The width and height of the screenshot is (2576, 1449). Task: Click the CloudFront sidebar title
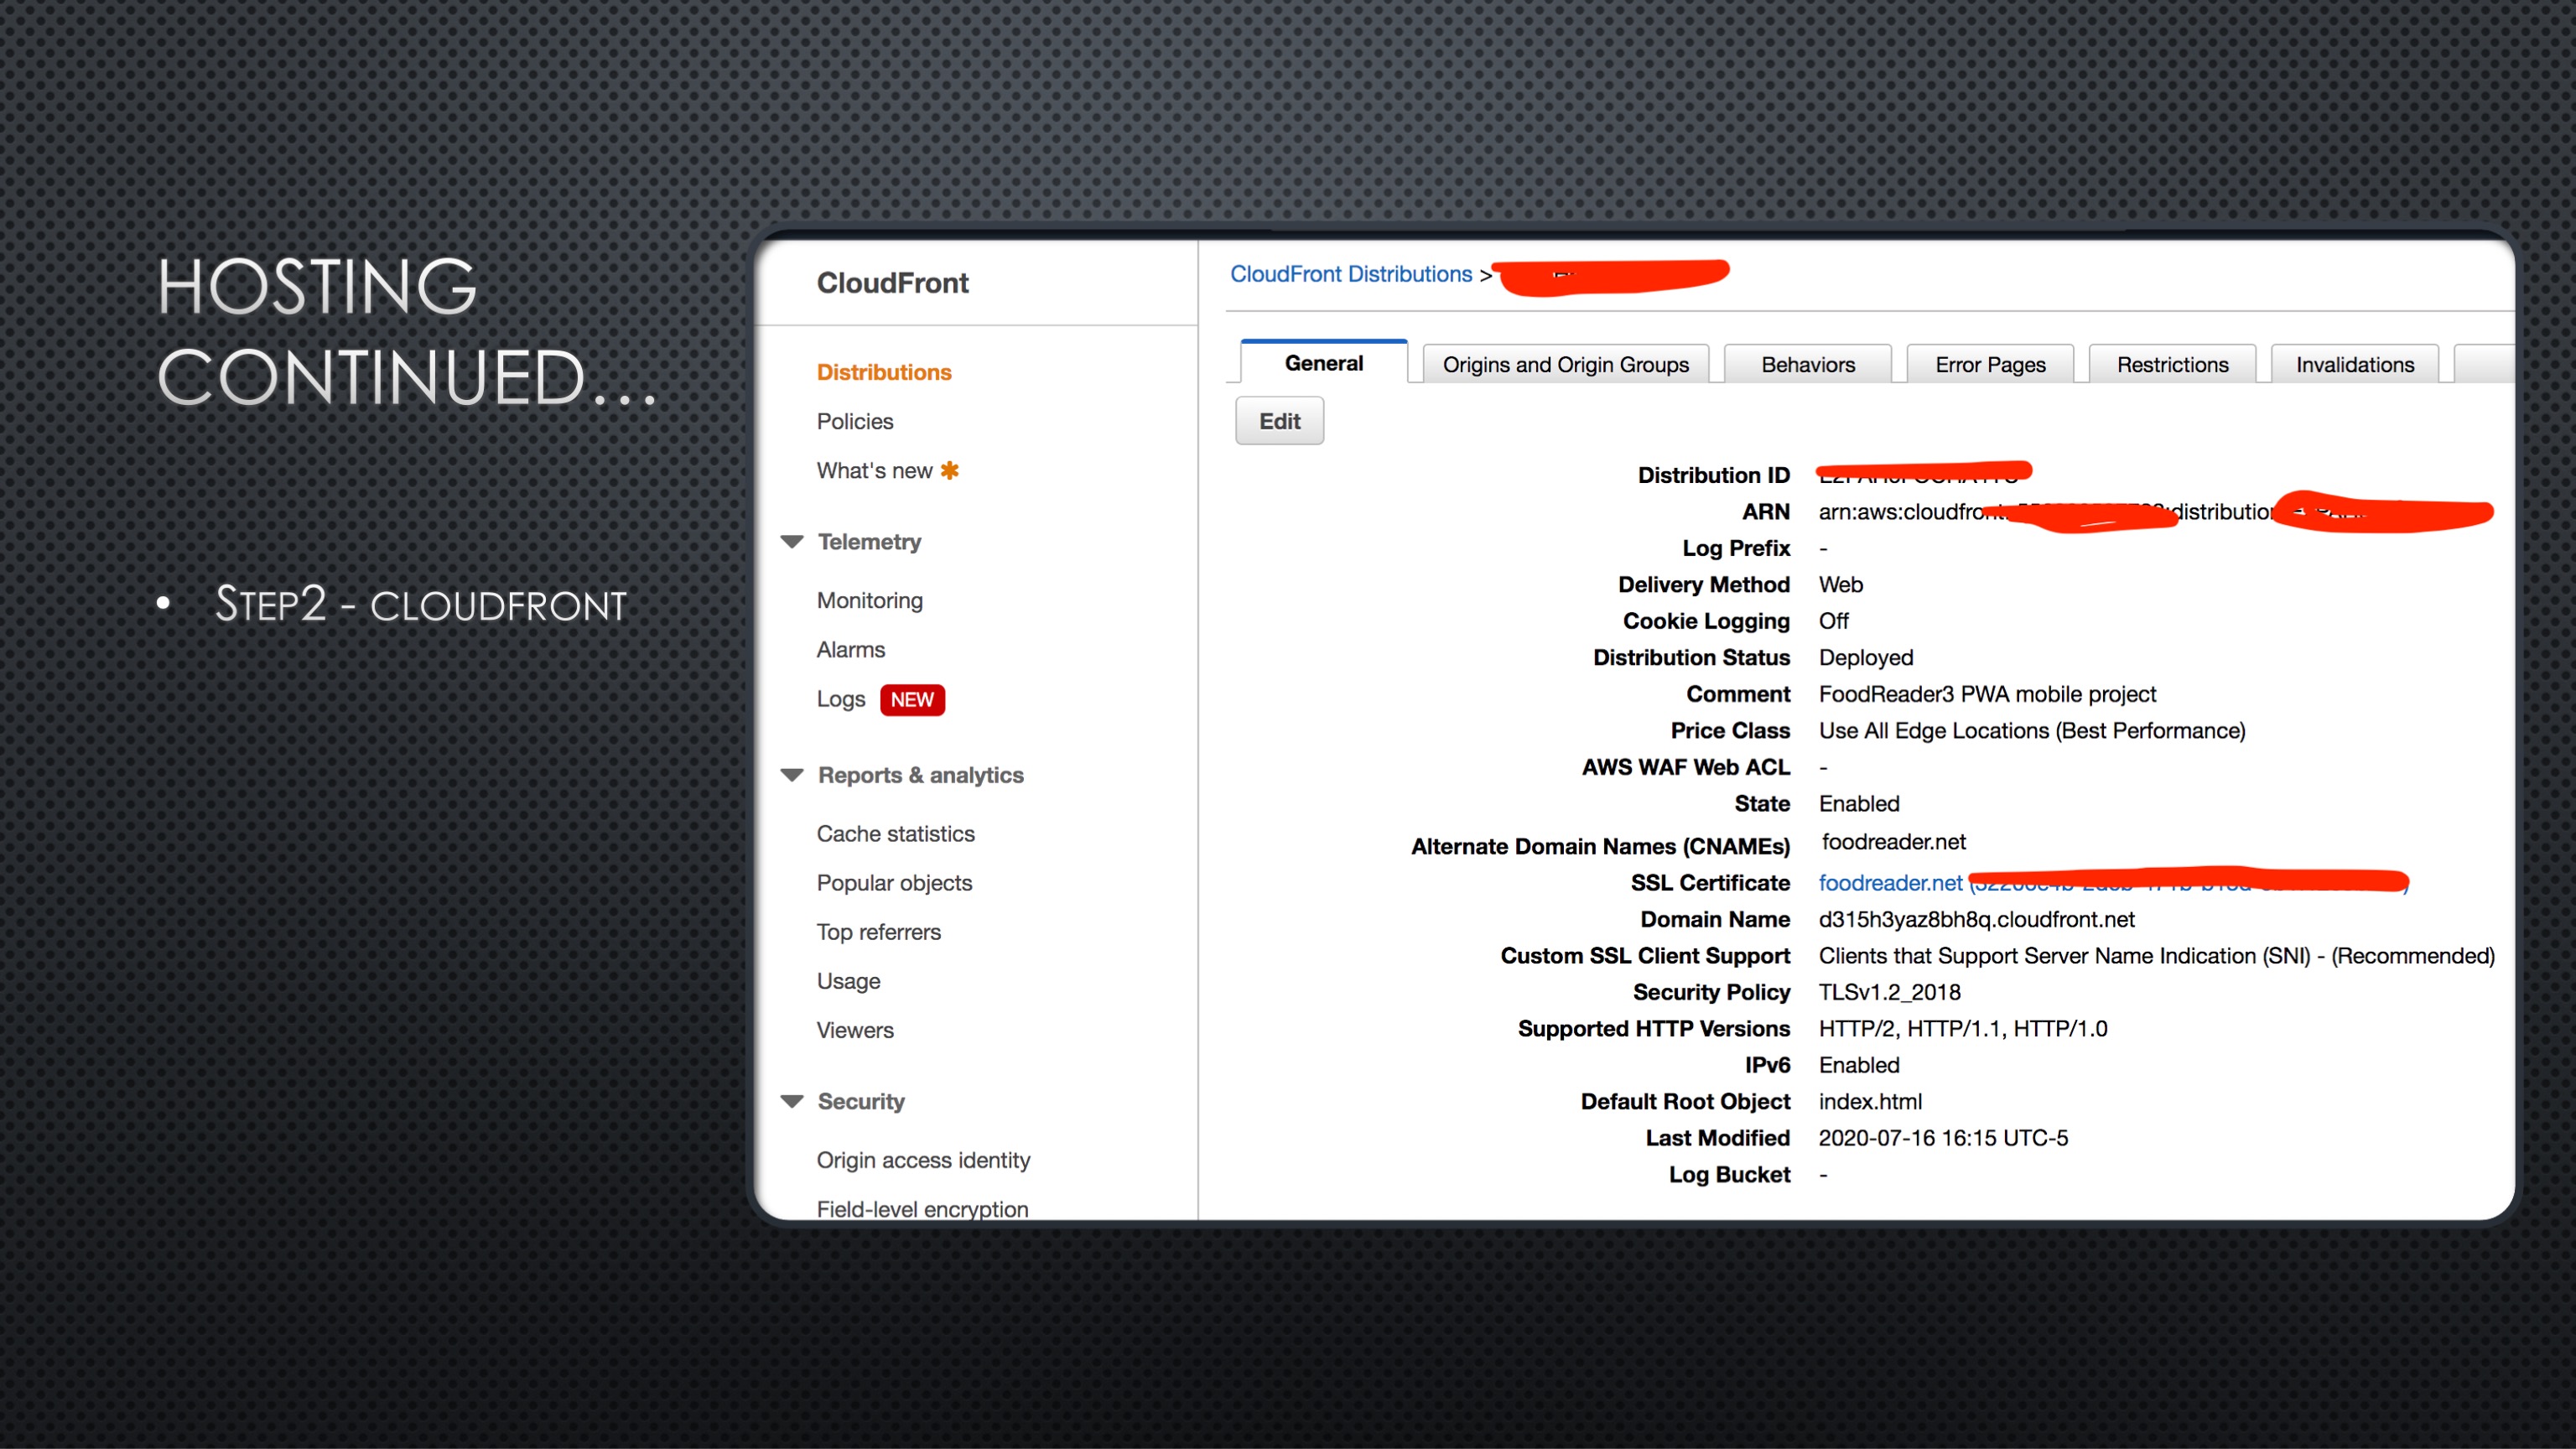coord(892,283)
